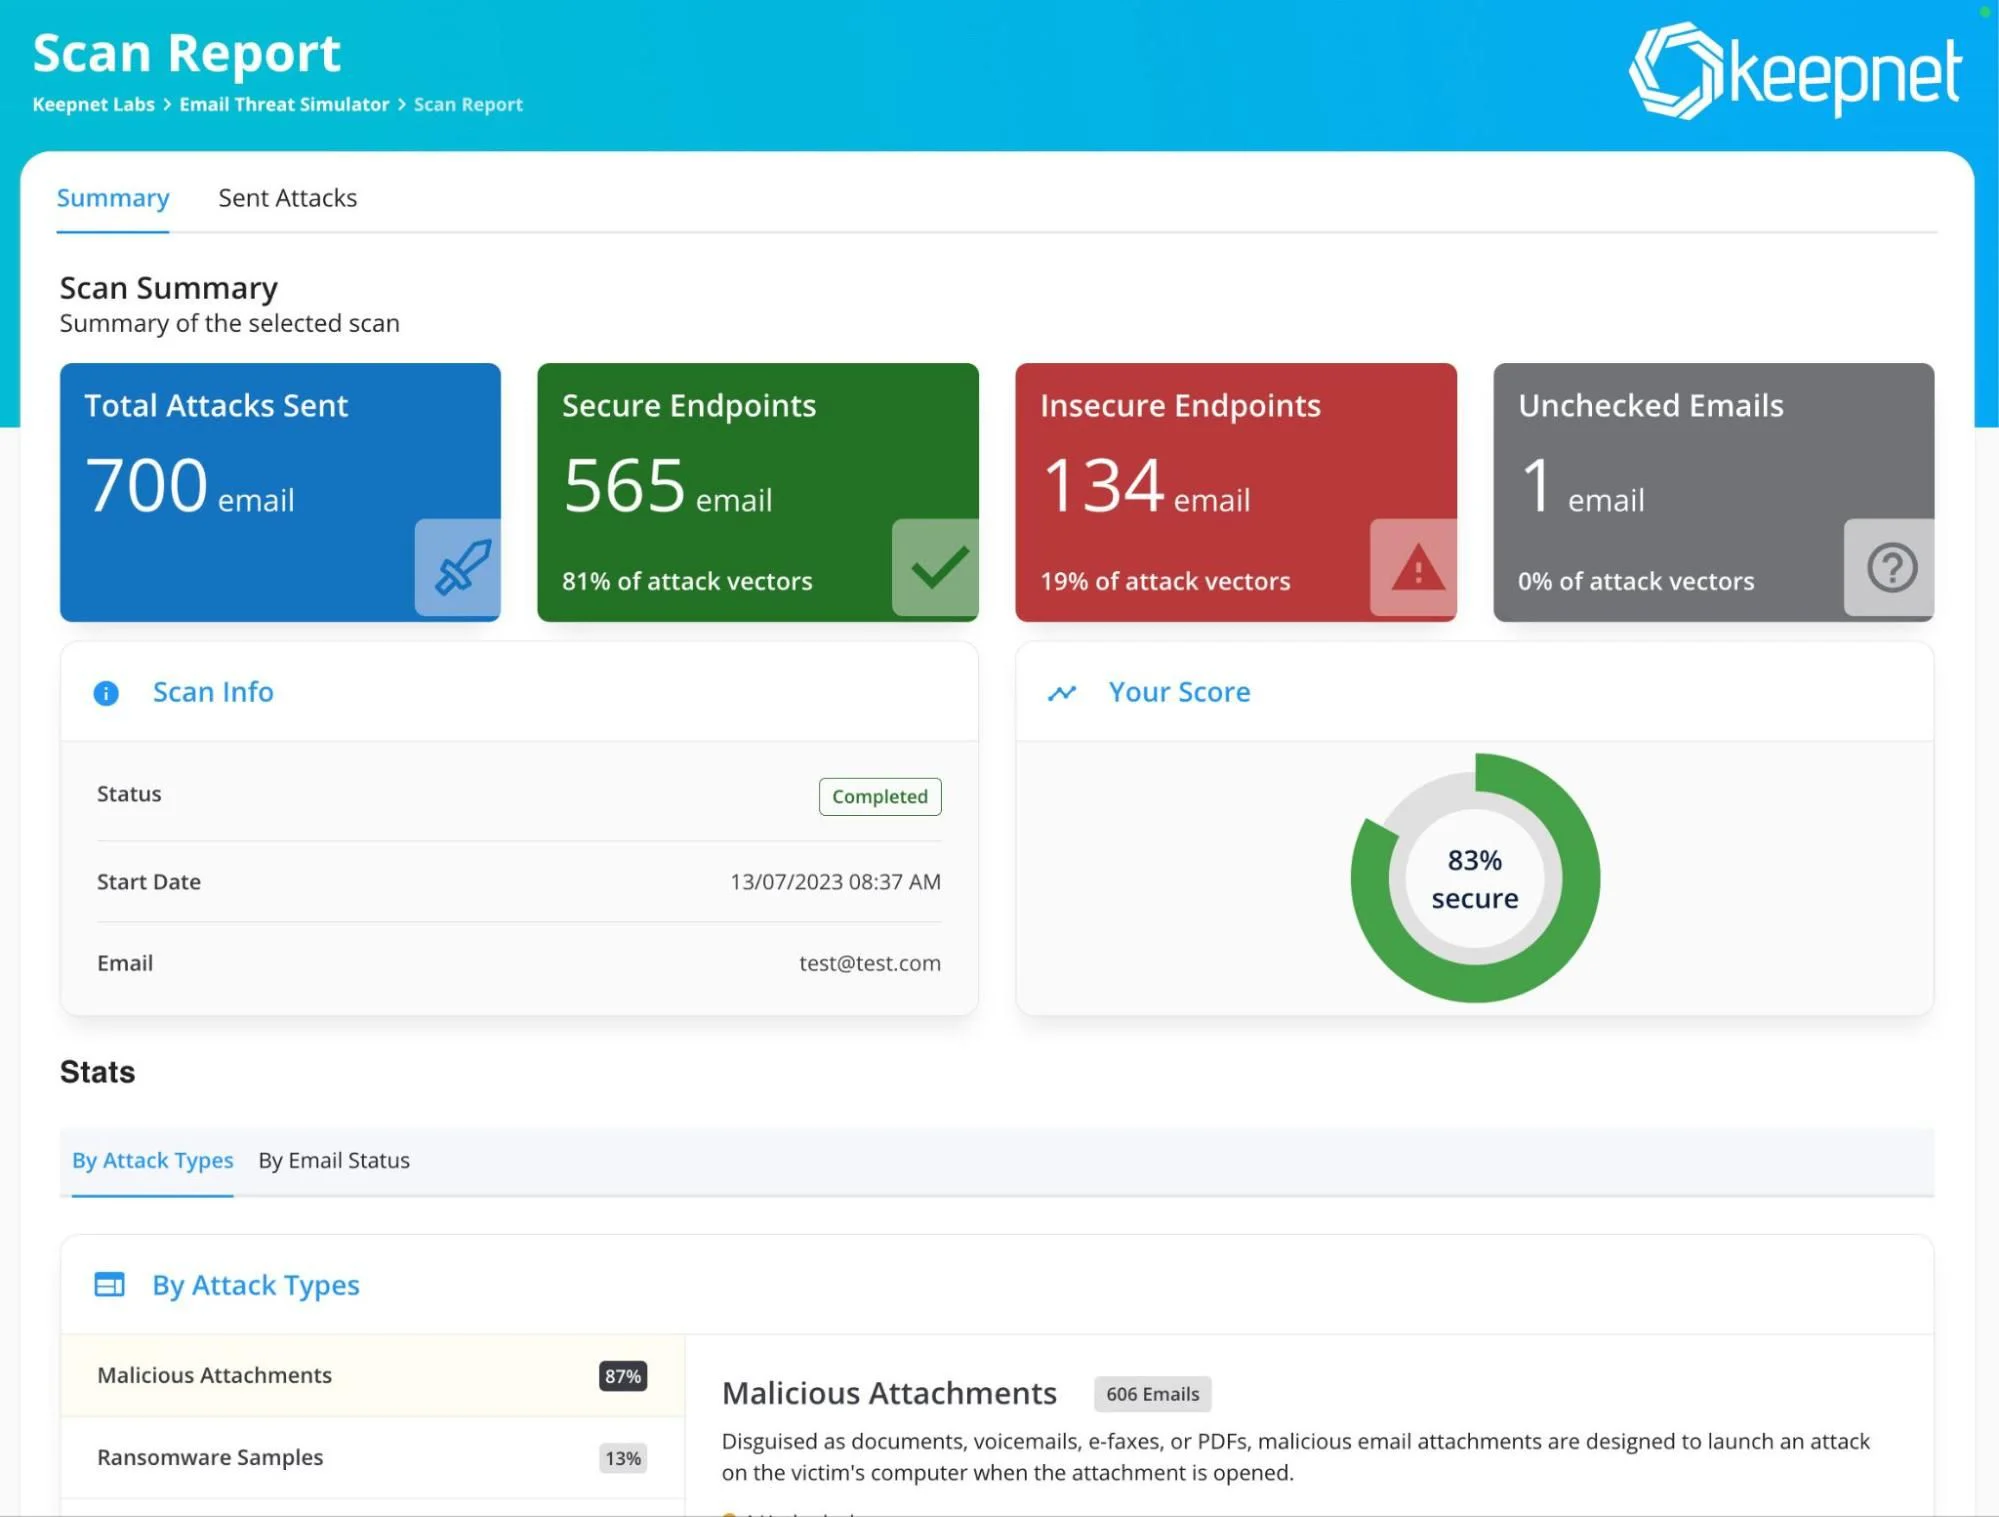Click the info icon beside Scan Info
This screenshot has width=1999, height=1517.
pos(106,693)
